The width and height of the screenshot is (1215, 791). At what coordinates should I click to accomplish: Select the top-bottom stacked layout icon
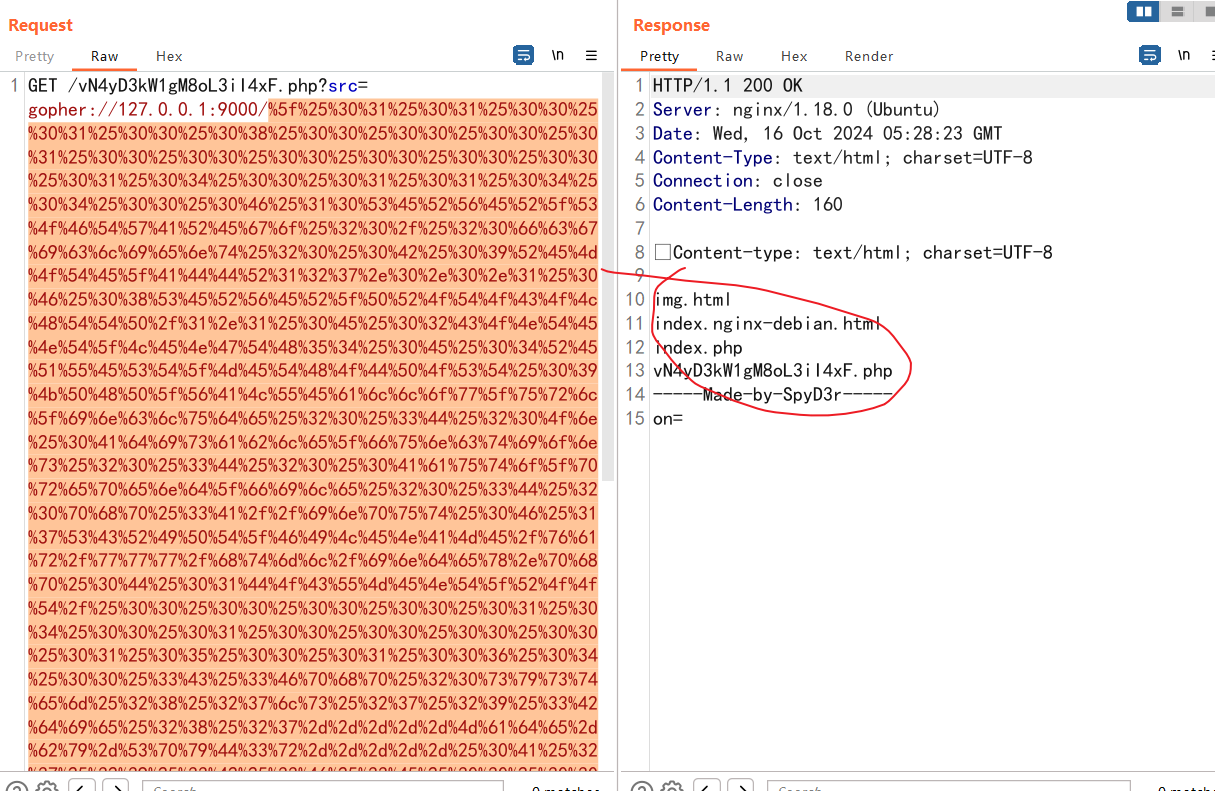pos(1177,12)
